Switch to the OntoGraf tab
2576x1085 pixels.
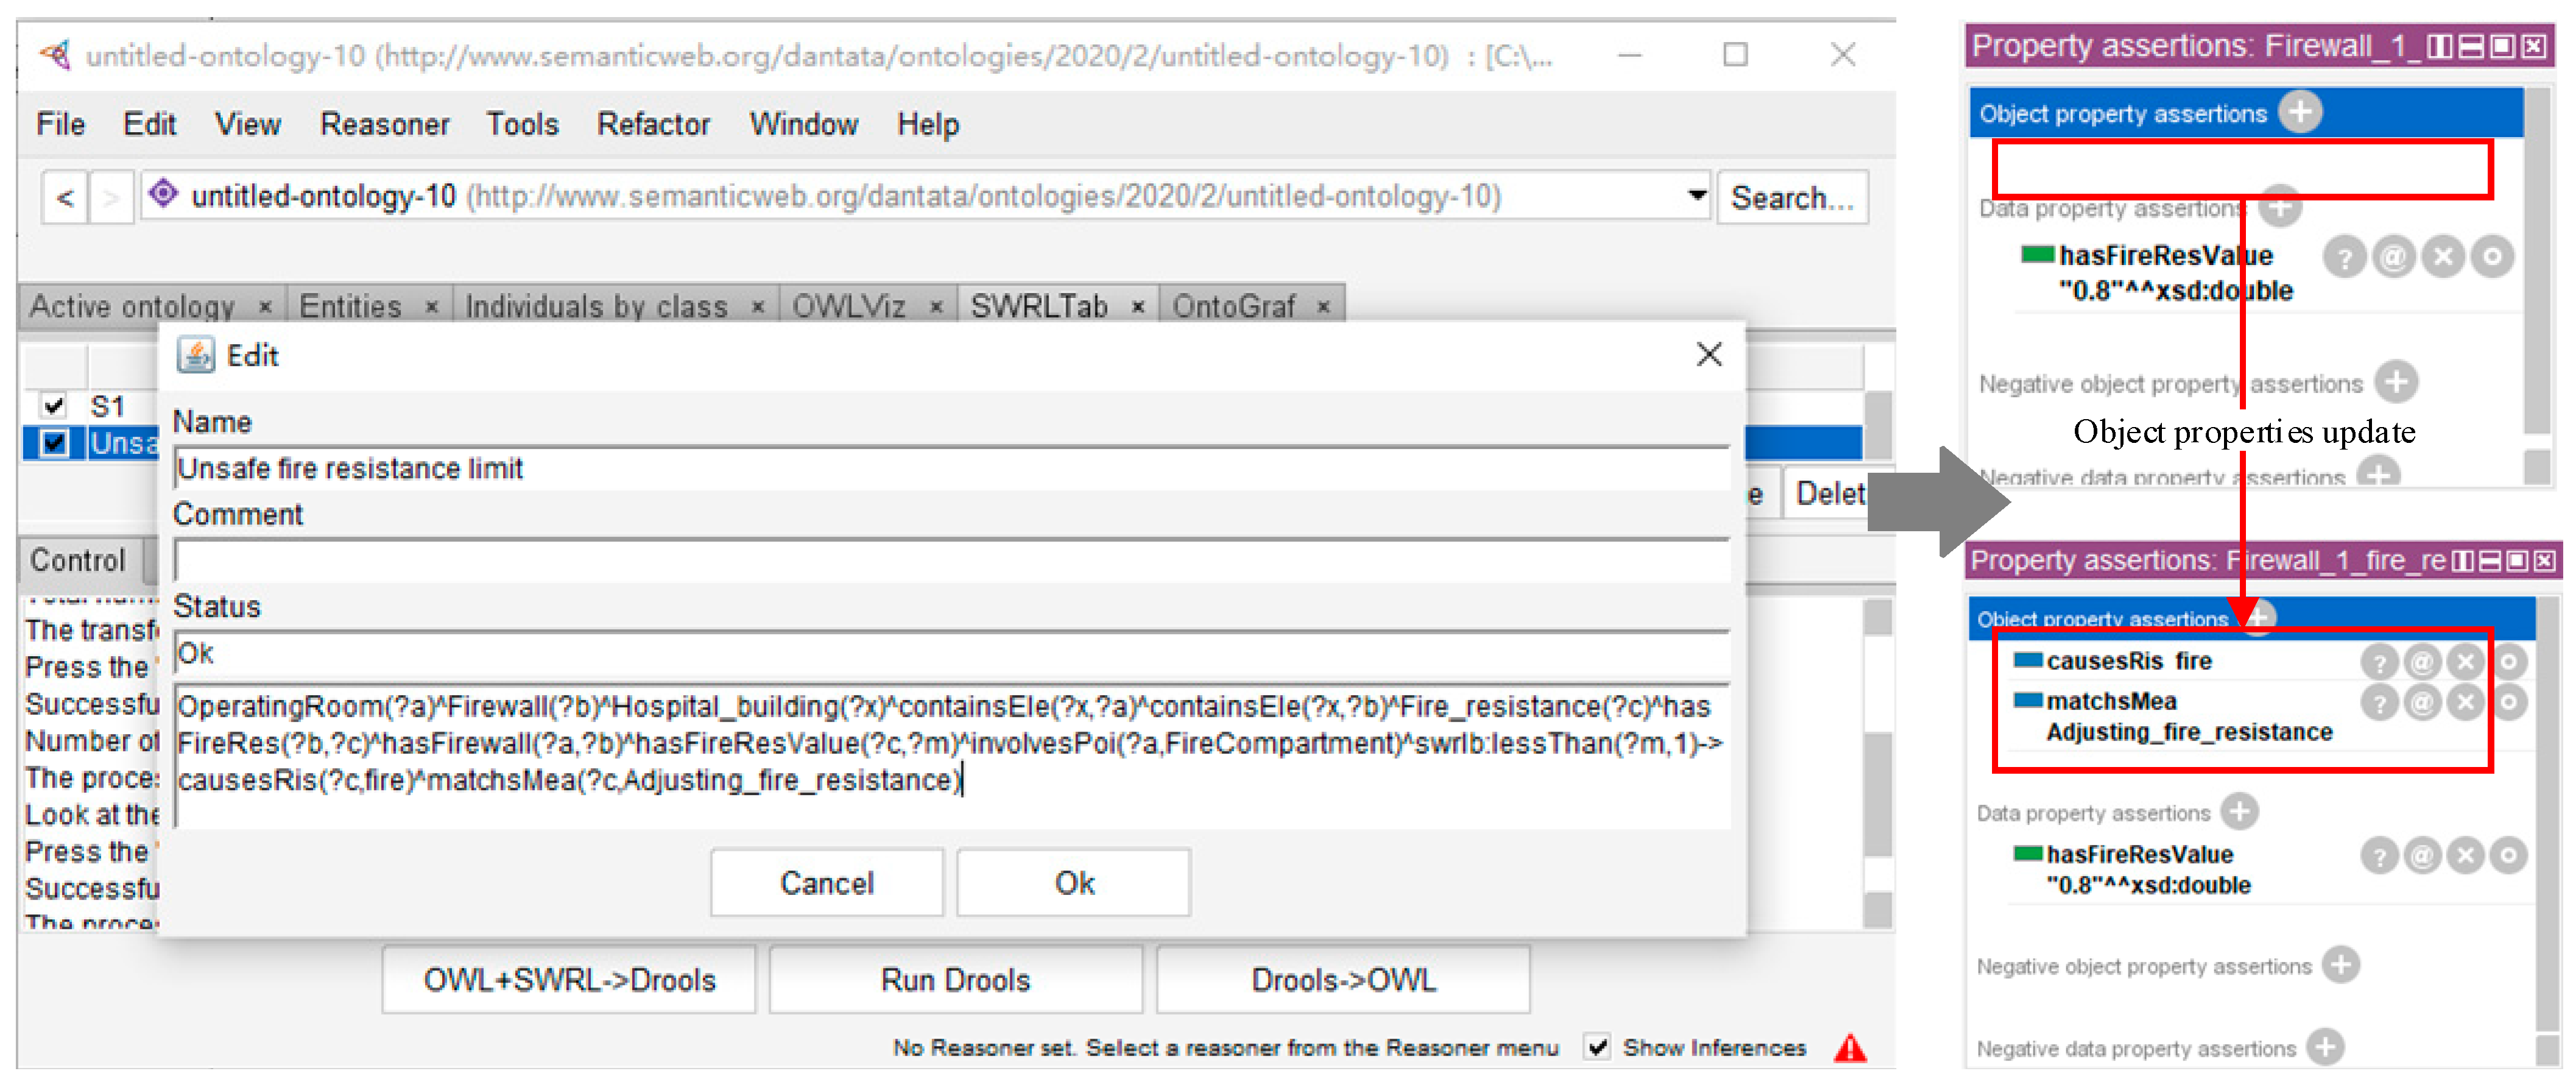(x=1233, y=306)
